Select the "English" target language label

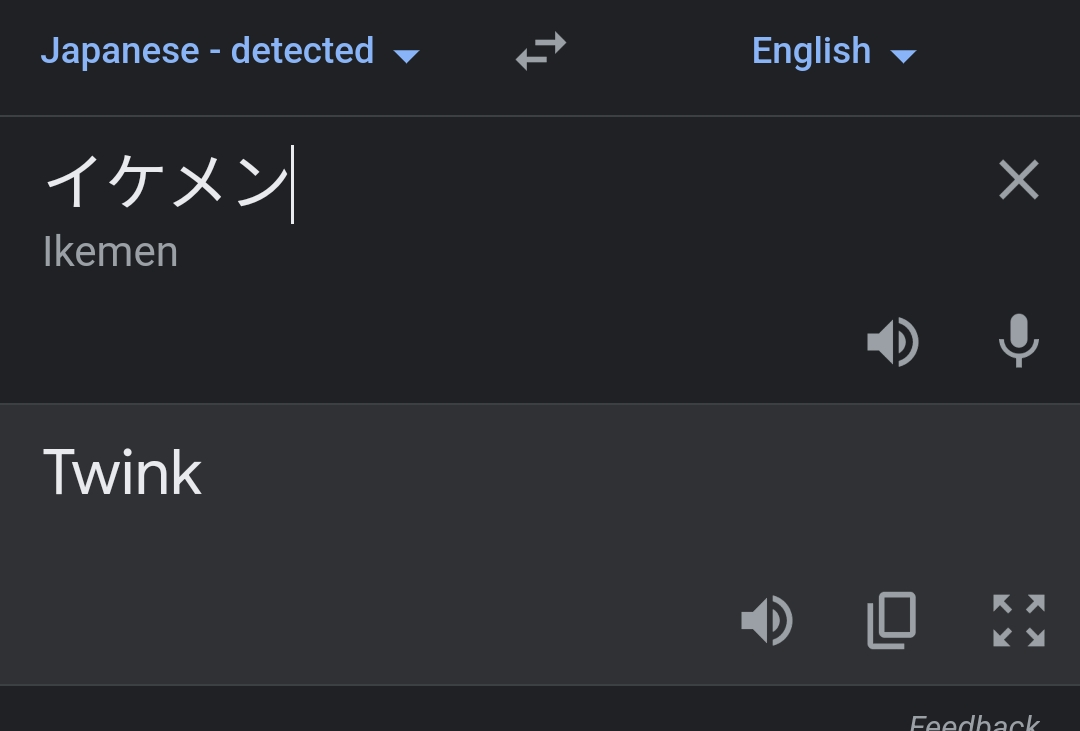[x=811, y=51]
